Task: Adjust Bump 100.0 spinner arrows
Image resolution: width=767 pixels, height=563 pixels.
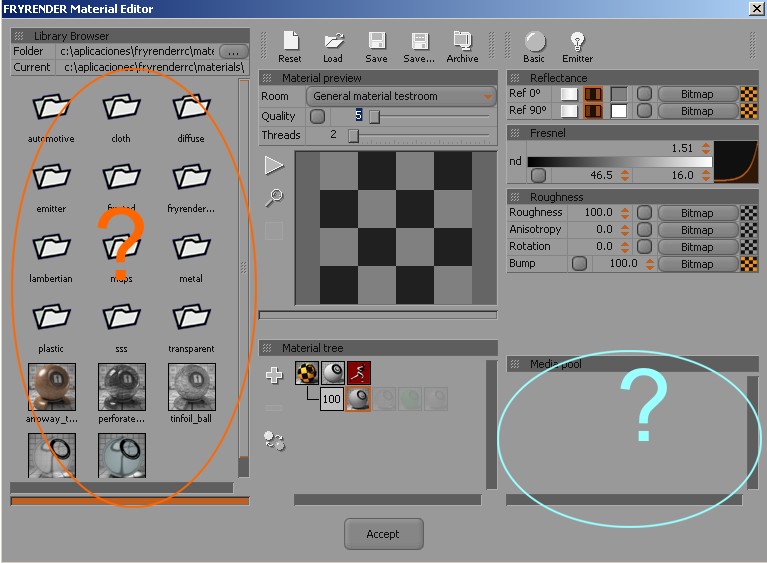Action: pos(650,264)
